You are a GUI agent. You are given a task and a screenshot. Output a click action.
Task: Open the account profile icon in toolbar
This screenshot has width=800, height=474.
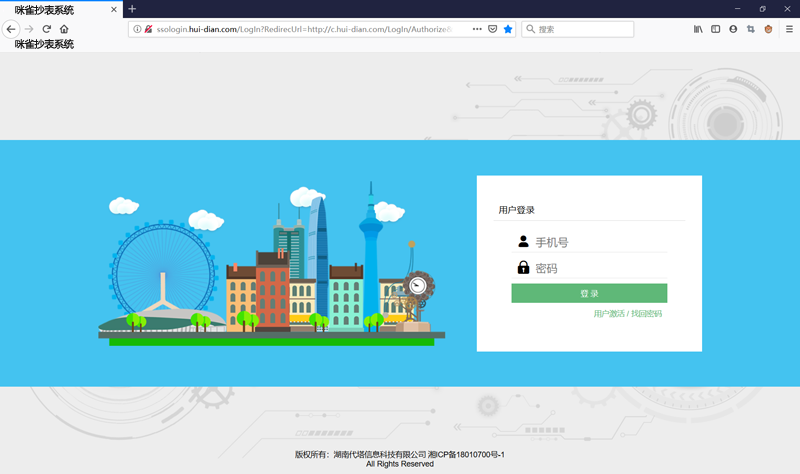pos(733,30)
